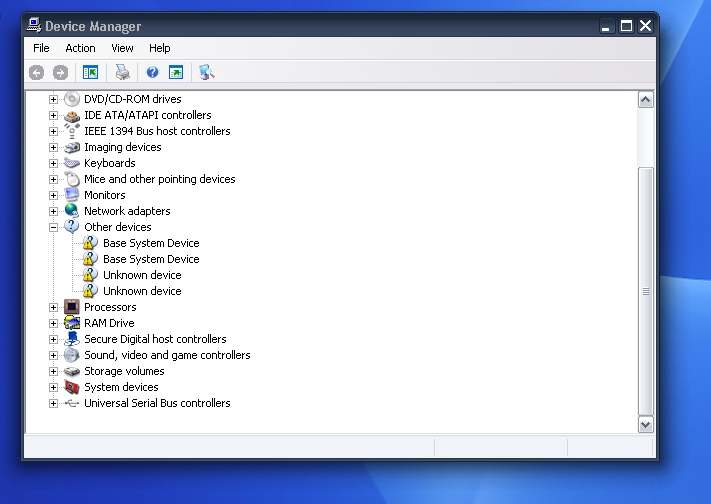Screen dimensions: 711x504
Task: Click the Secure Digital host controllers icon
Action: tap(72, 339)
